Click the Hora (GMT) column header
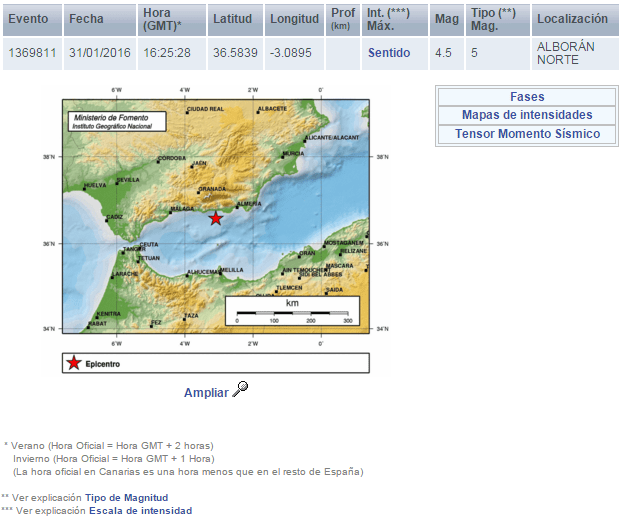This screenshot has width=623, height=521. tap(172, 20)
